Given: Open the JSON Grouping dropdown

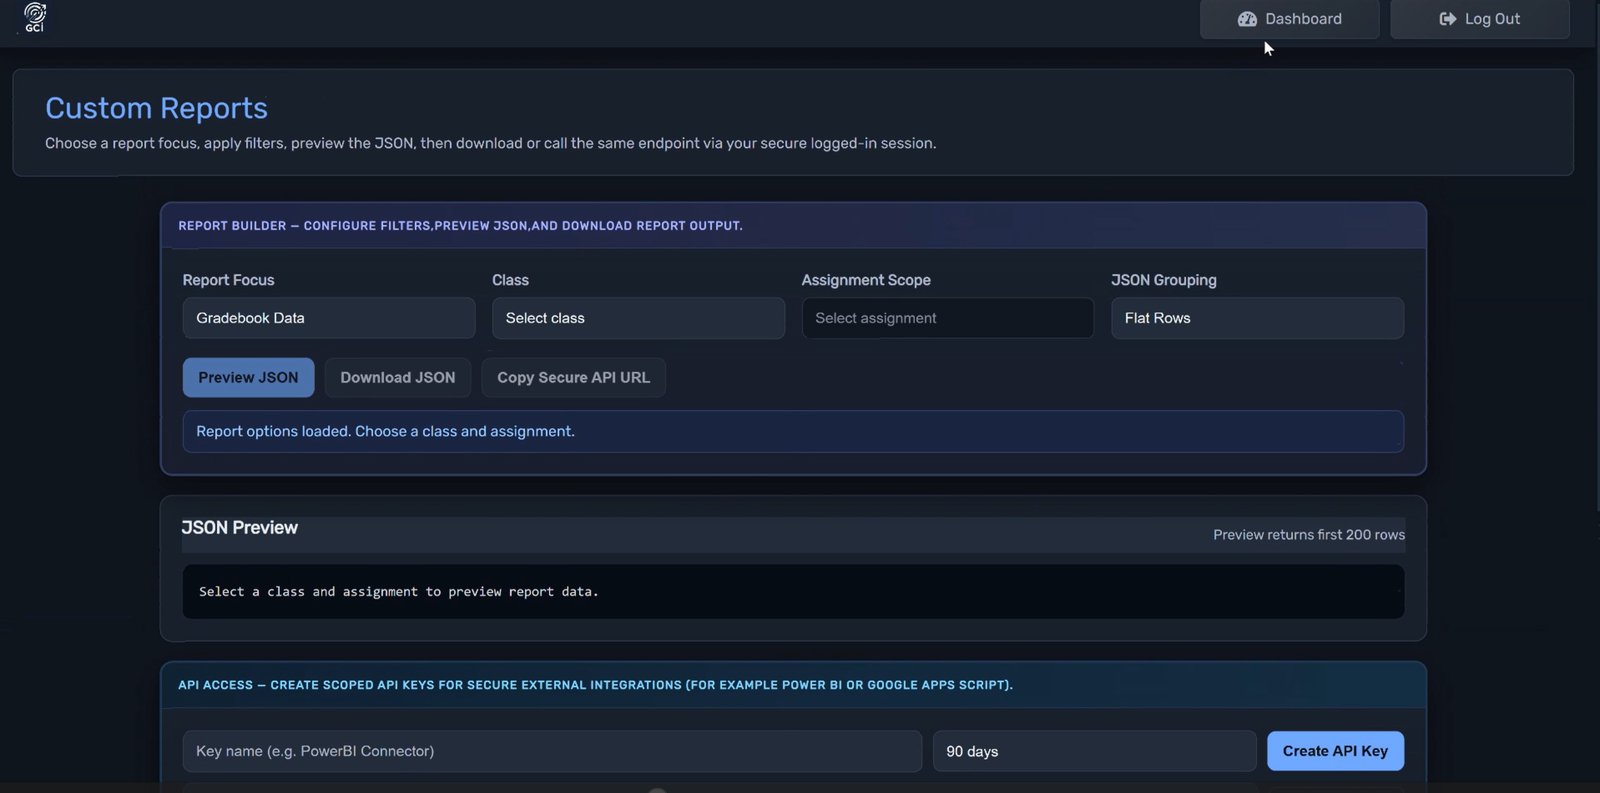Looking at the screenshot, I should point(1257,318).
